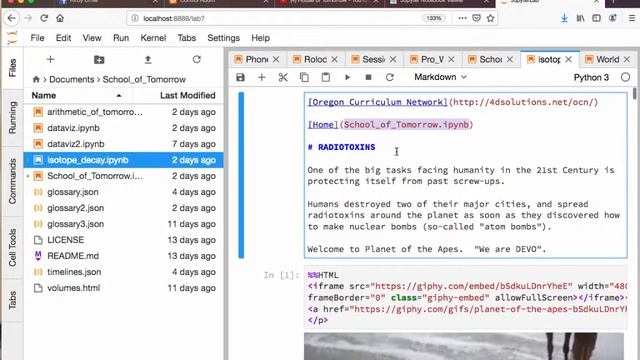This screenshot has width=640, height=360.
Task: Open the Help menu
Action: click(x=260, y=38)
